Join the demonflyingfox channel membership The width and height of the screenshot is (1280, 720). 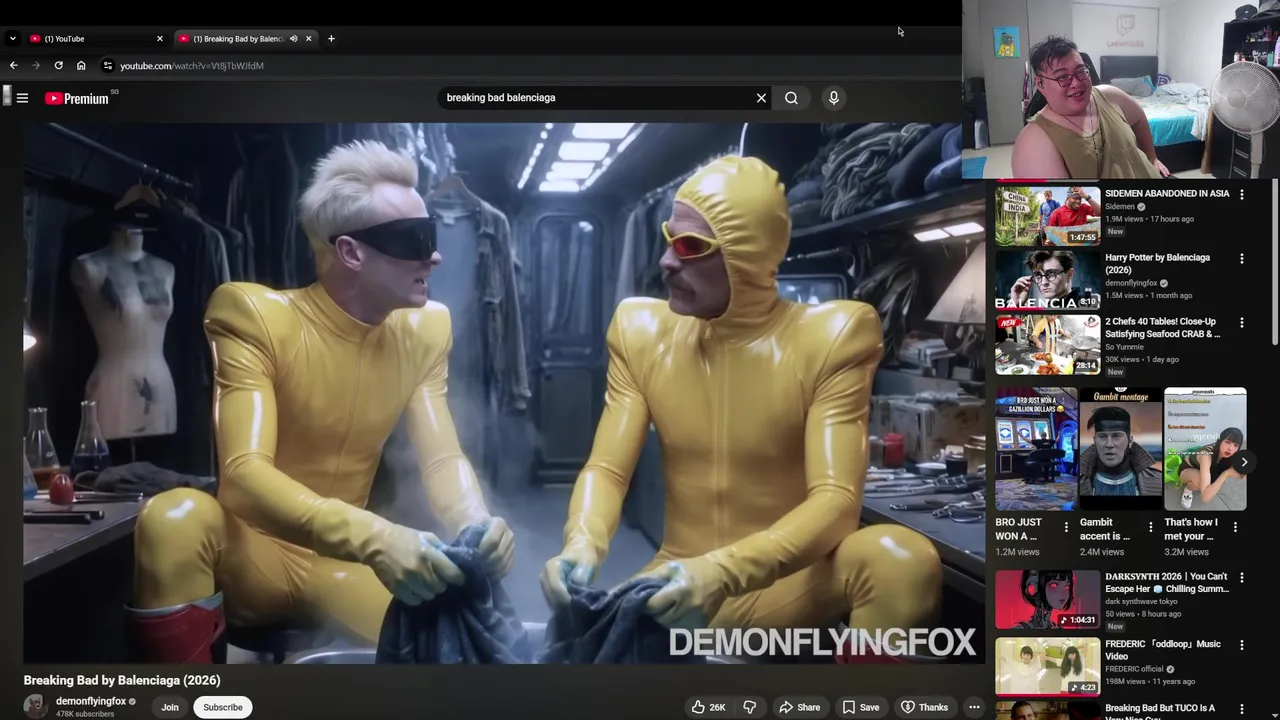click(x=170, y=707)
